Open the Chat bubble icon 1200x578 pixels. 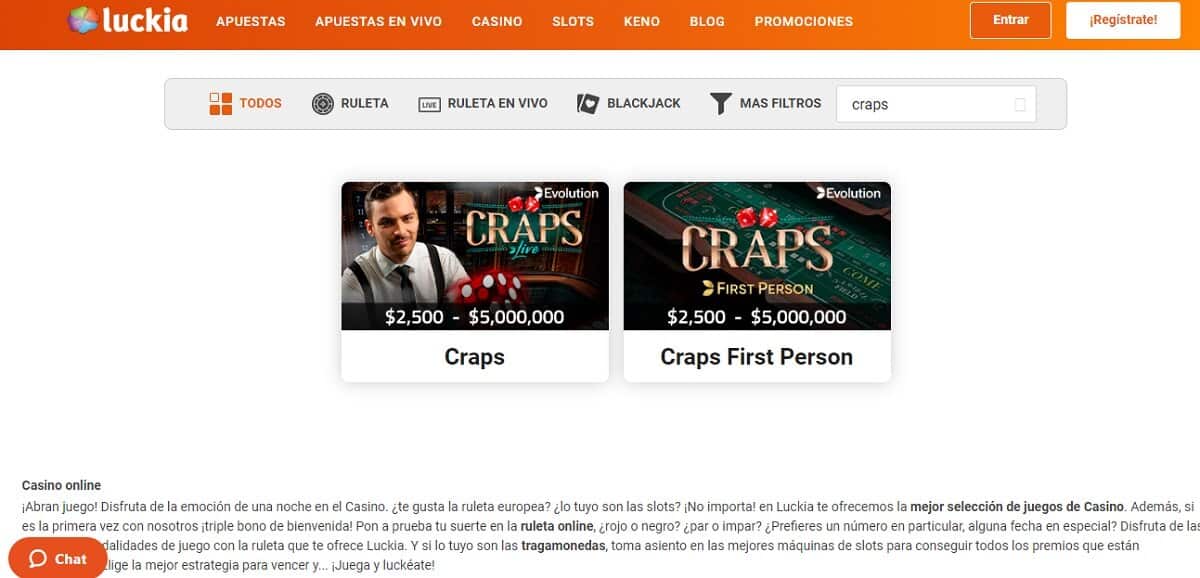[x=39, y=559]
